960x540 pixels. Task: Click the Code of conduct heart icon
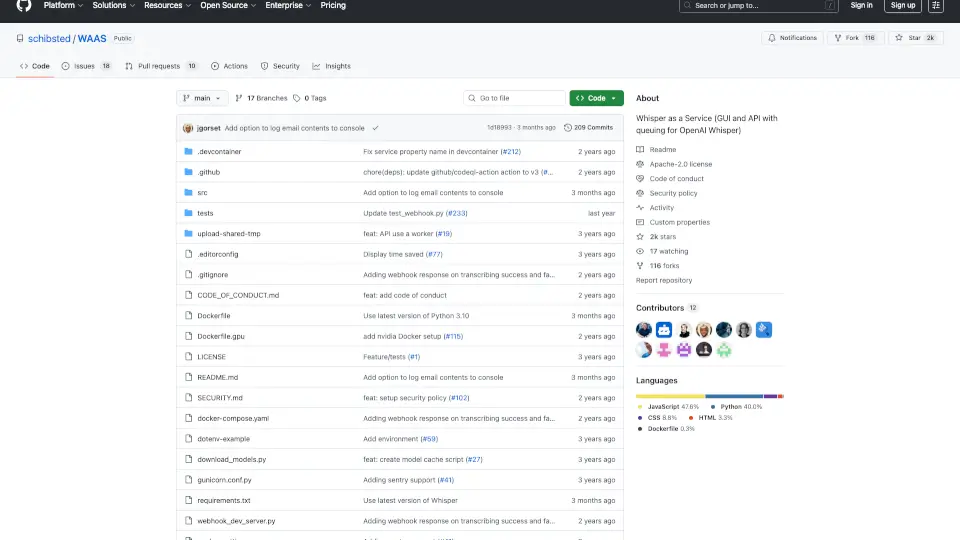click(640, 179)
